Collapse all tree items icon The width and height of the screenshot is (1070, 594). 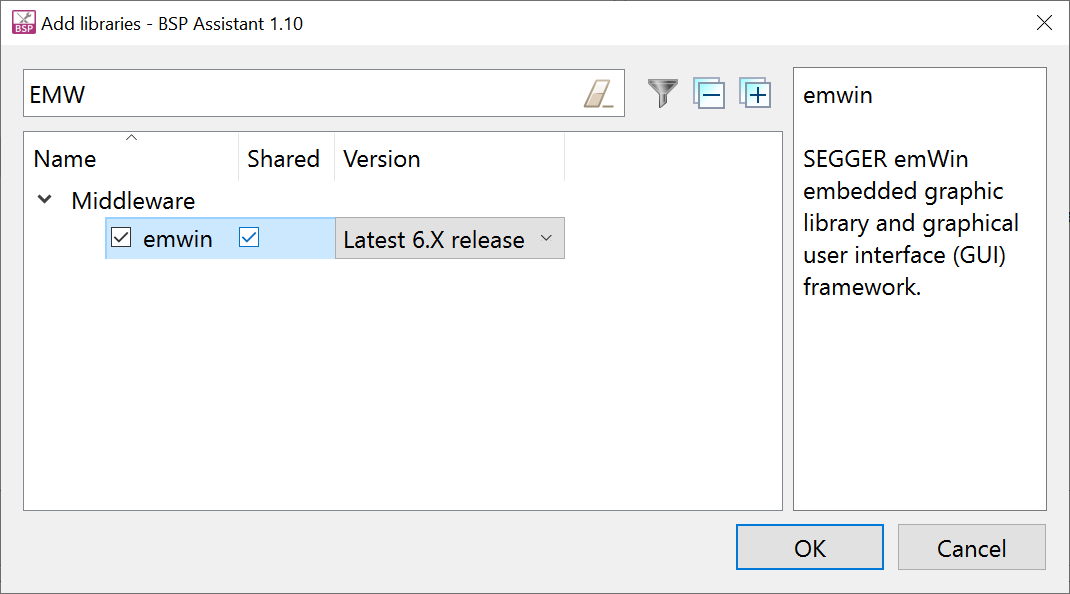coord(709,93)
